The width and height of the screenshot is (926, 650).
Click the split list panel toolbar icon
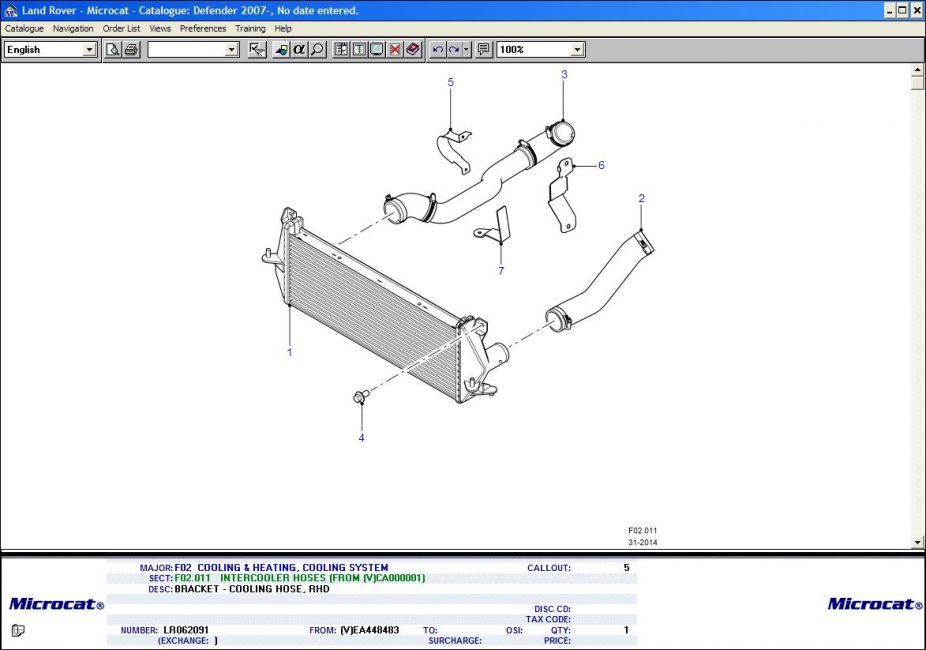point(341,50)
